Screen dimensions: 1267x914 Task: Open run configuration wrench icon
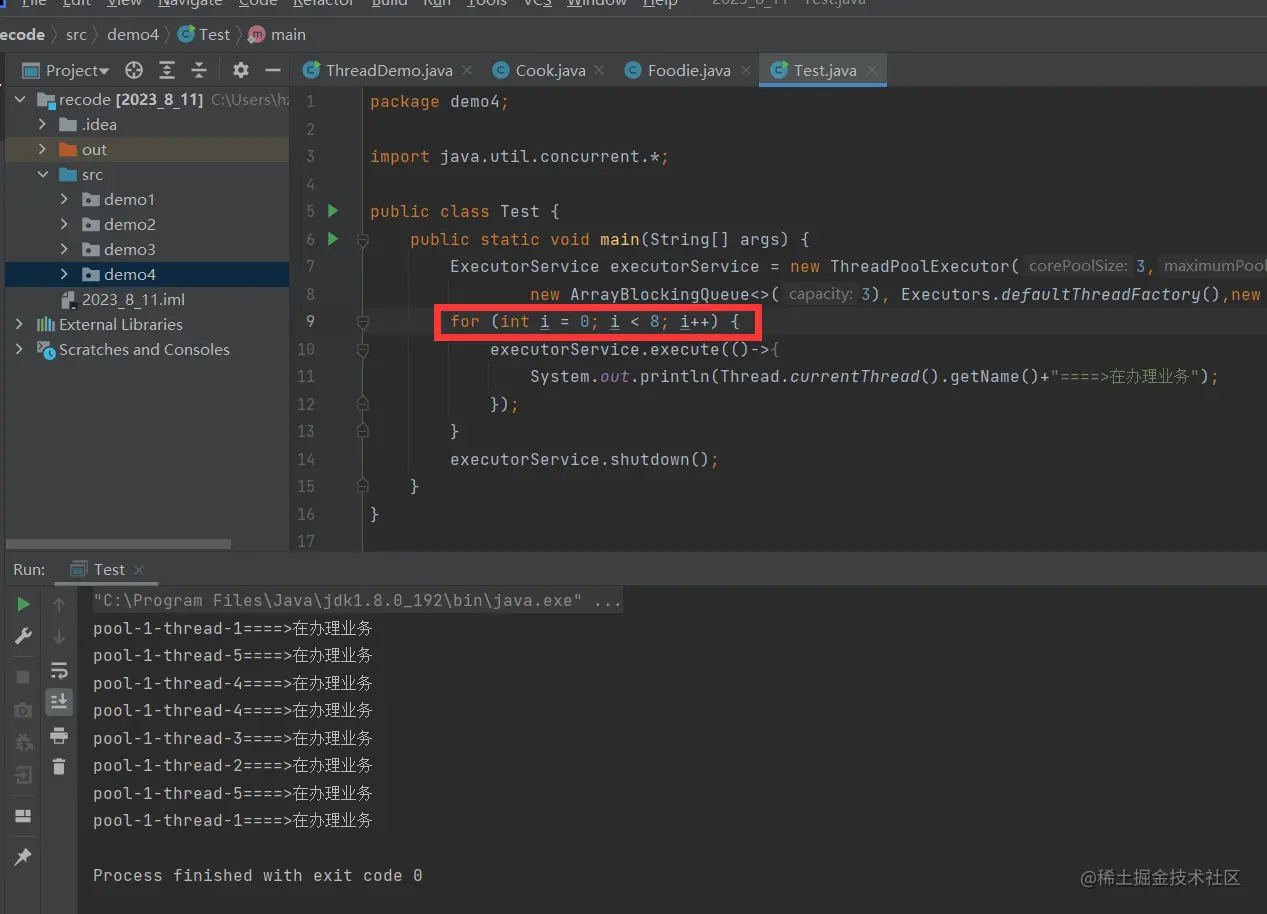(23, 636)
